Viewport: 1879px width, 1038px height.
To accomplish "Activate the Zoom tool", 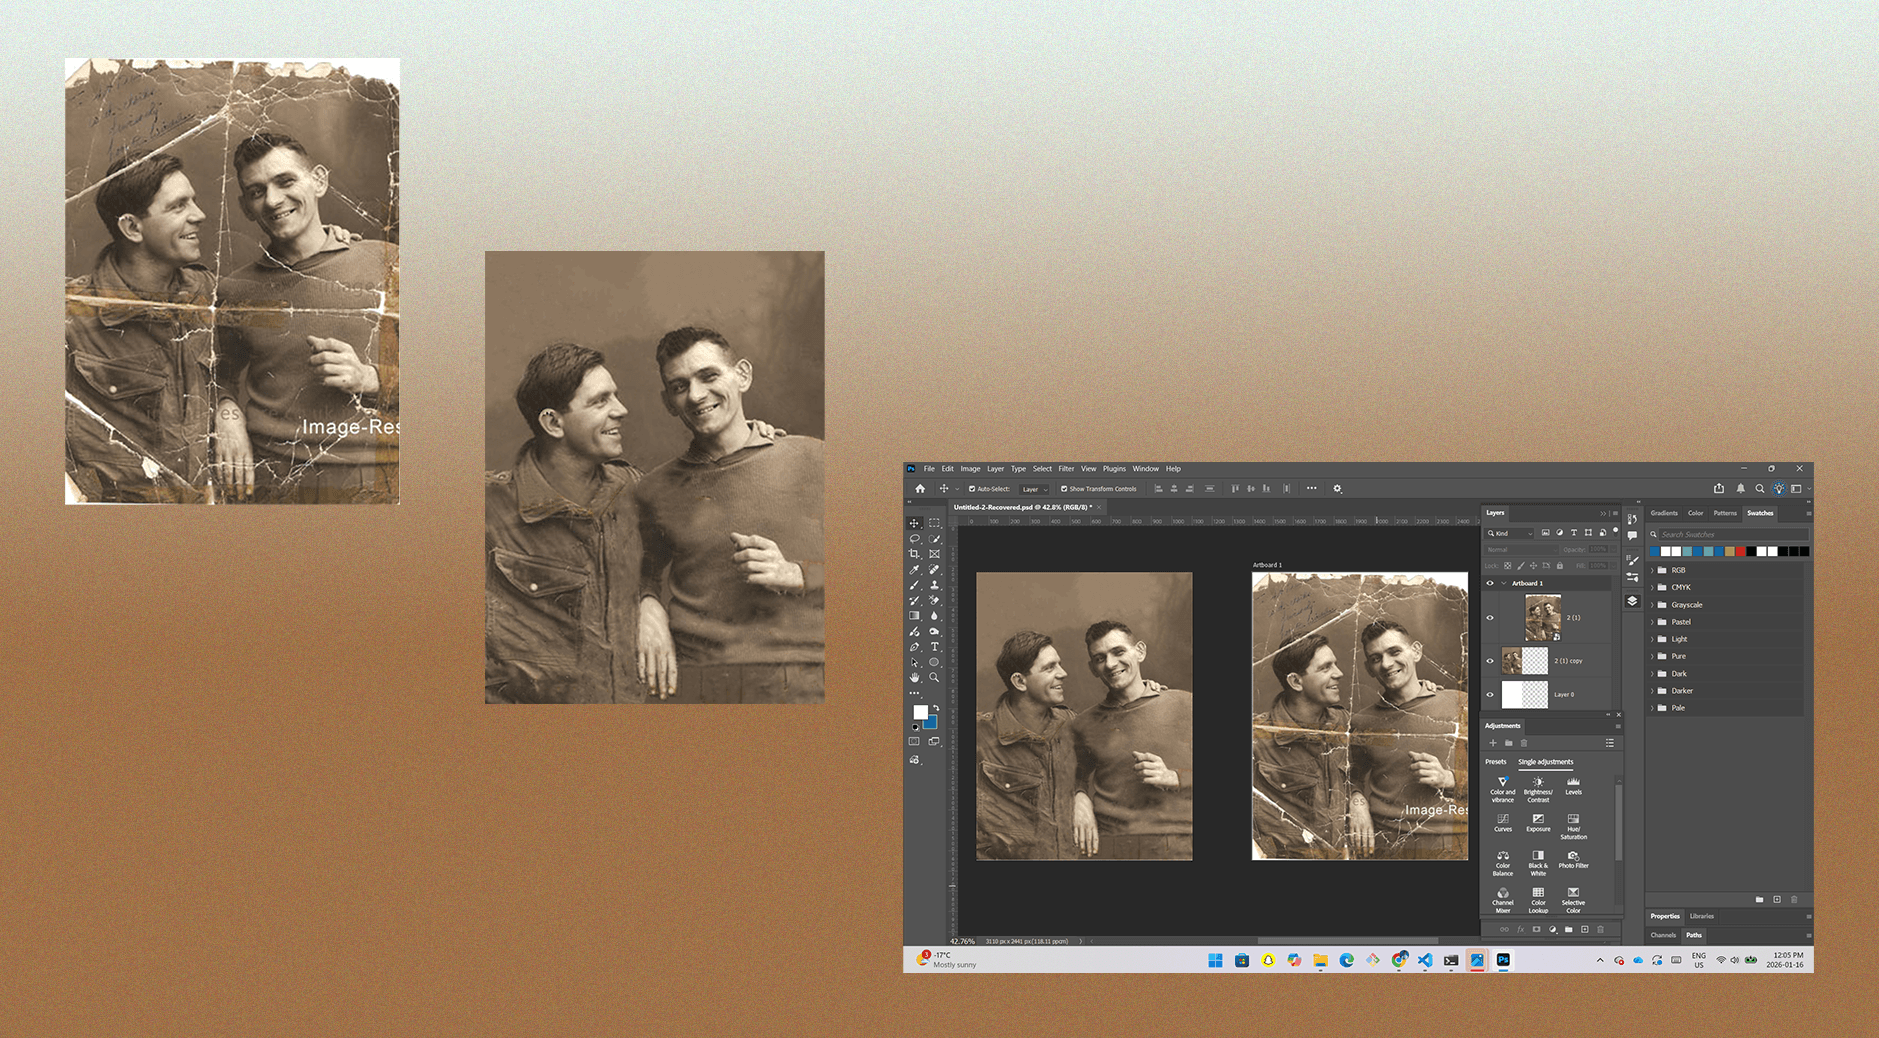I will click(x=934, y=677).
